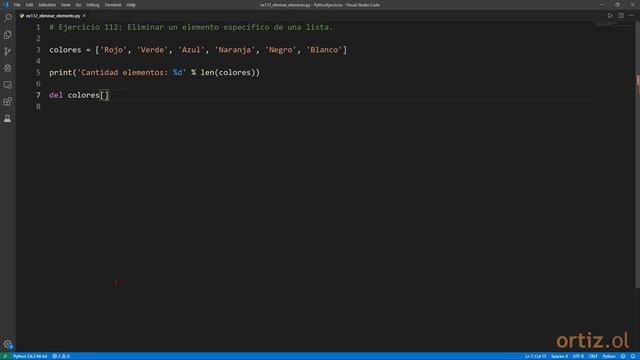Screen dimensions: 640x360
Task: Click the del keyword on line 7
Action: (56, 95)
